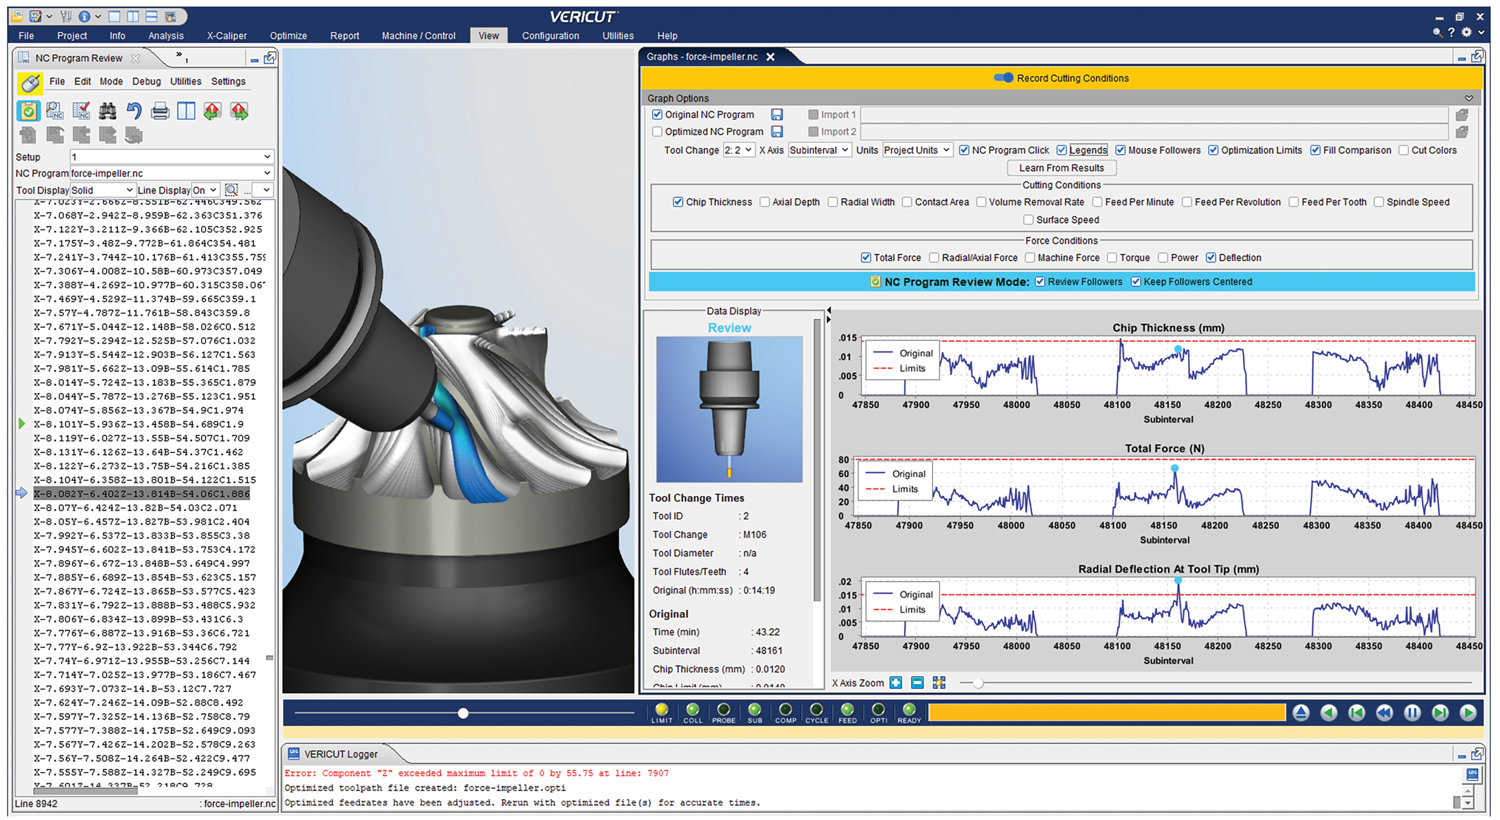Expand the Units Project Units dropdown
The image size is (1500, 820).
coord(917,150)
